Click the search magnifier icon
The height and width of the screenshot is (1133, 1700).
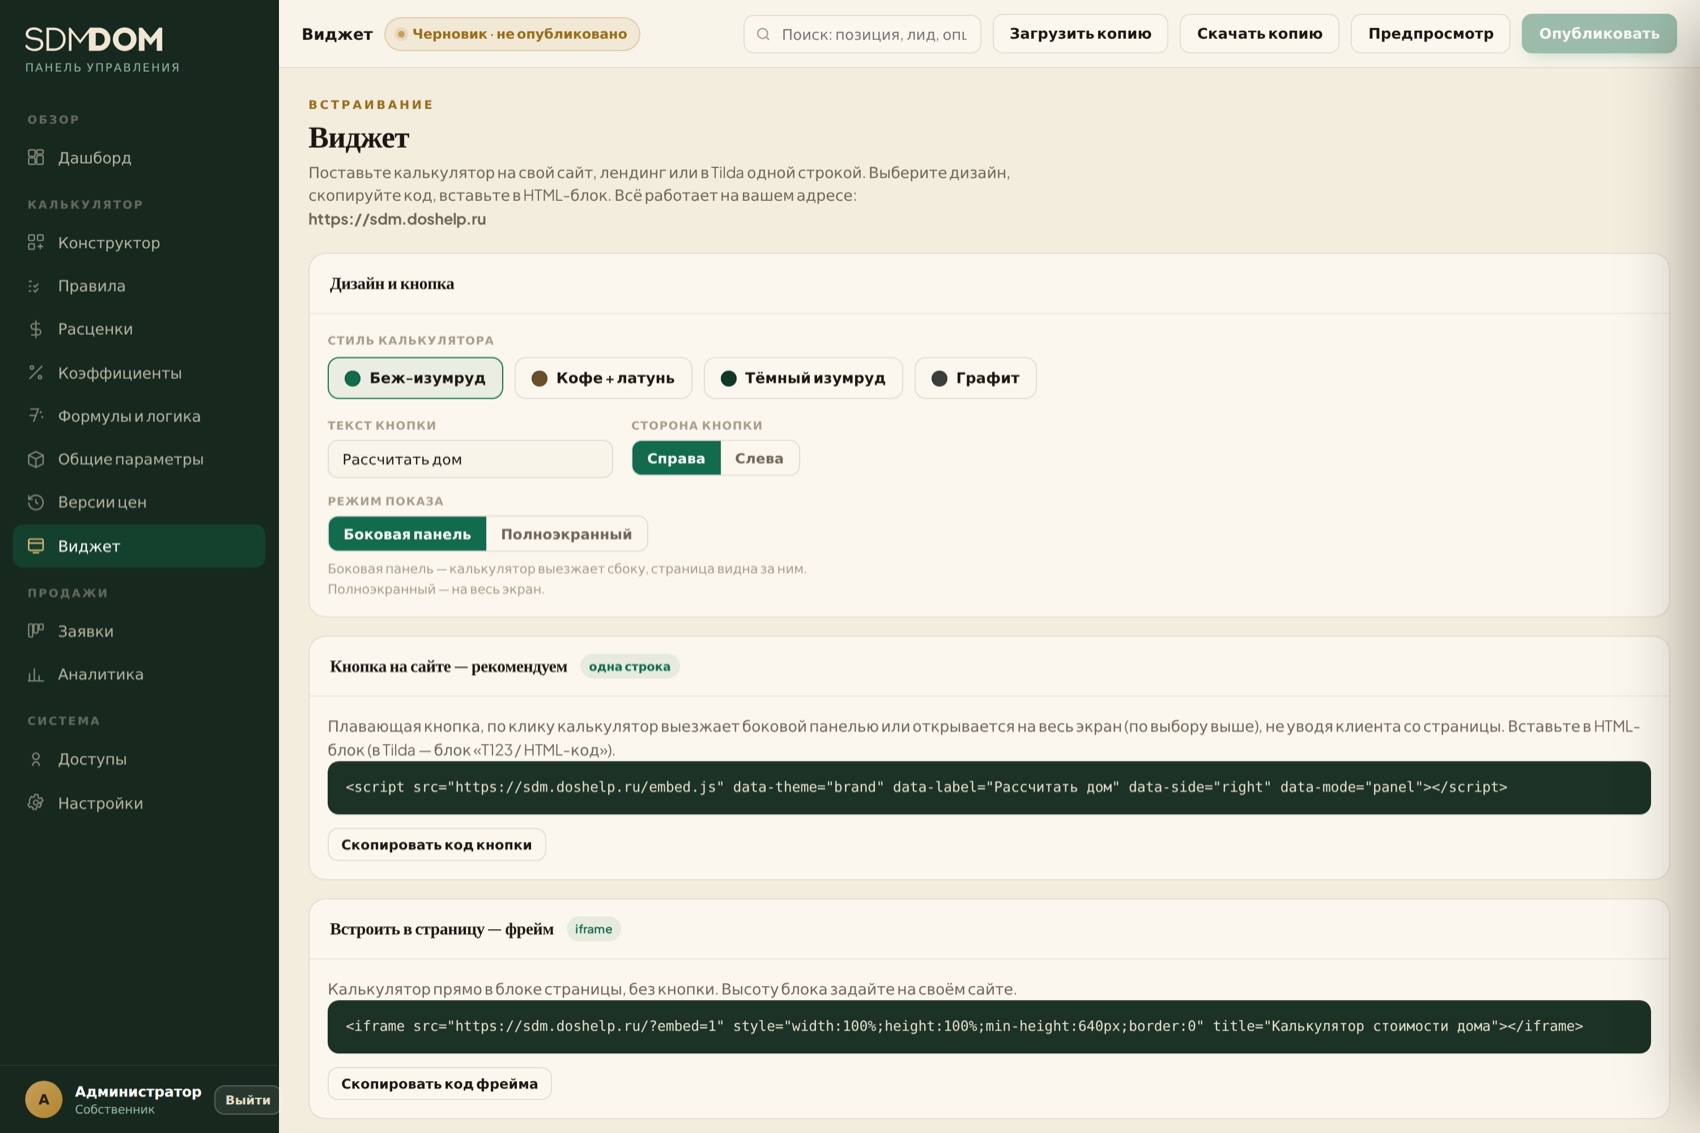click(x=763, y=34)
